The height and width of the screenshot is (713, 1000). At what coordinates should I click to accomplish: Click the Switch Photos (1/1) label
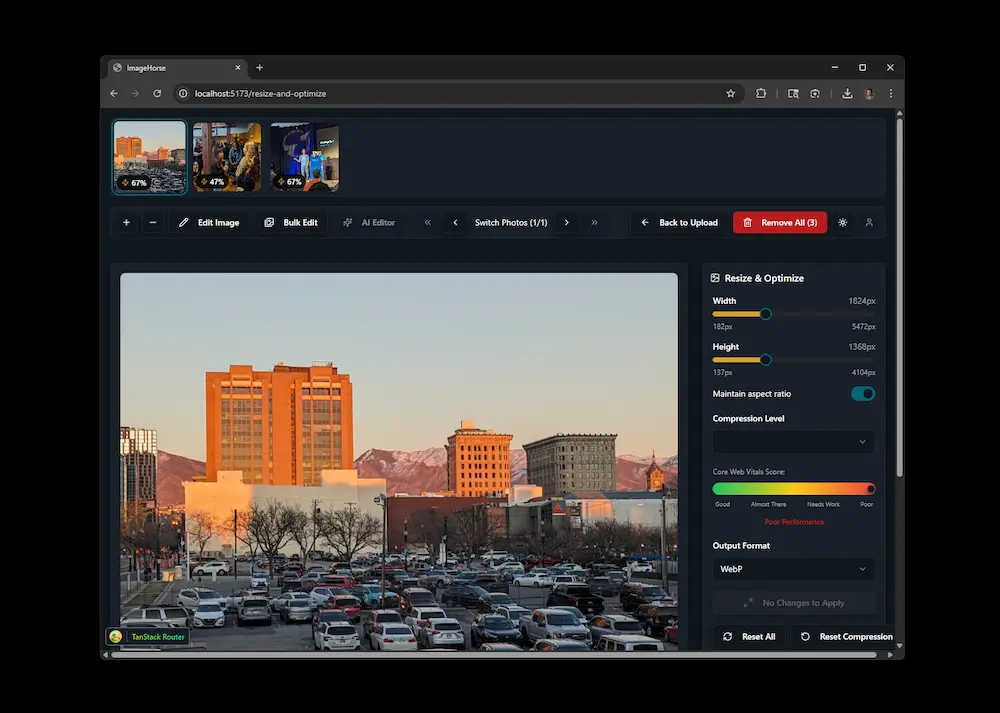tap(511, 223)
